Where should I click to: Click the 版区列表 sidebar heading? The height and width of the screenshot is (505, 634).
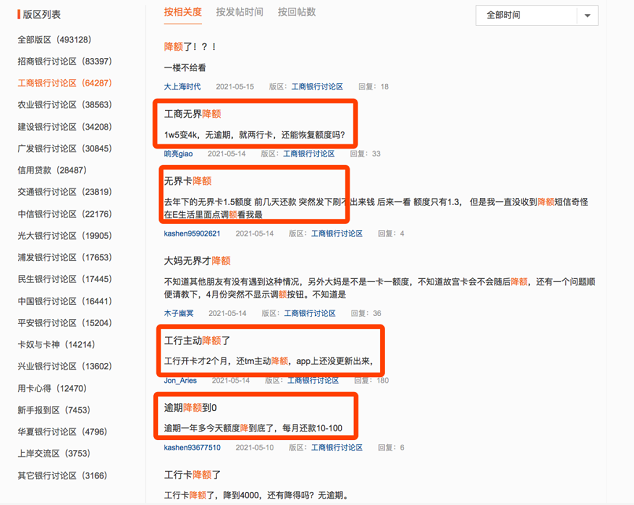[41, 15]
